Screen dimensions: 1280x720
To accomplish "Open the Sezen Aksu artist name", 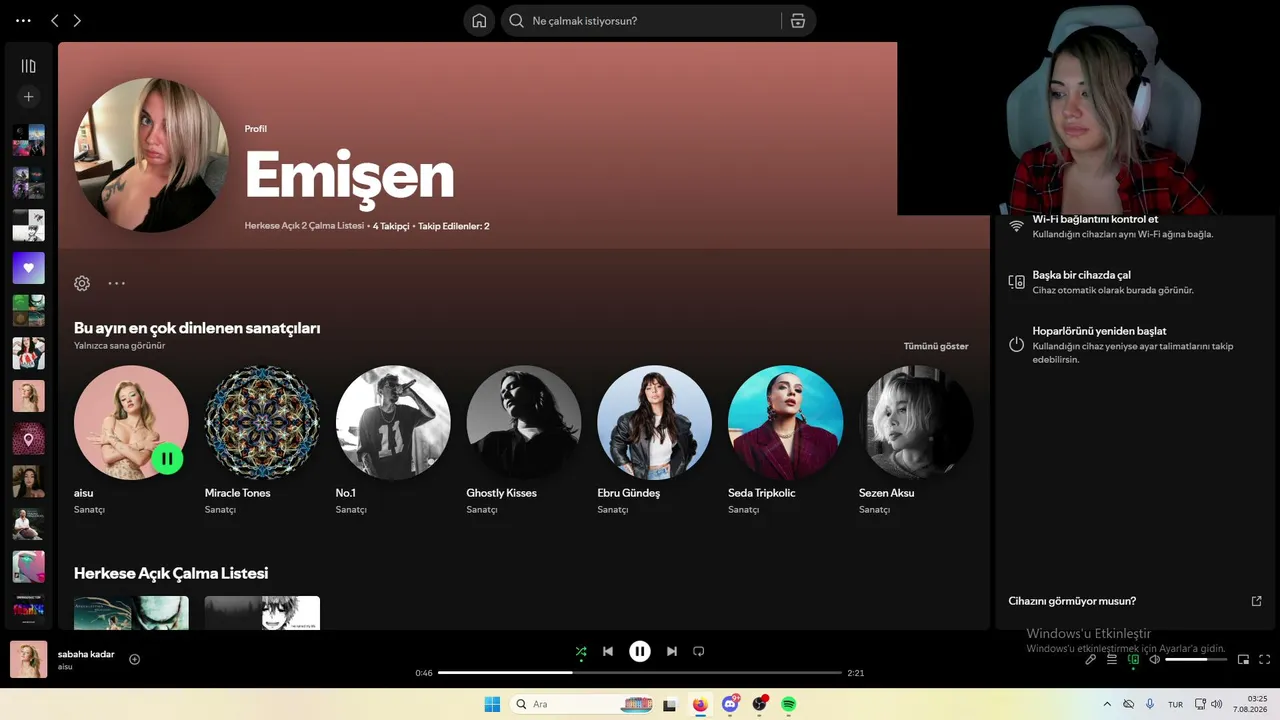I will click(887, 493).
